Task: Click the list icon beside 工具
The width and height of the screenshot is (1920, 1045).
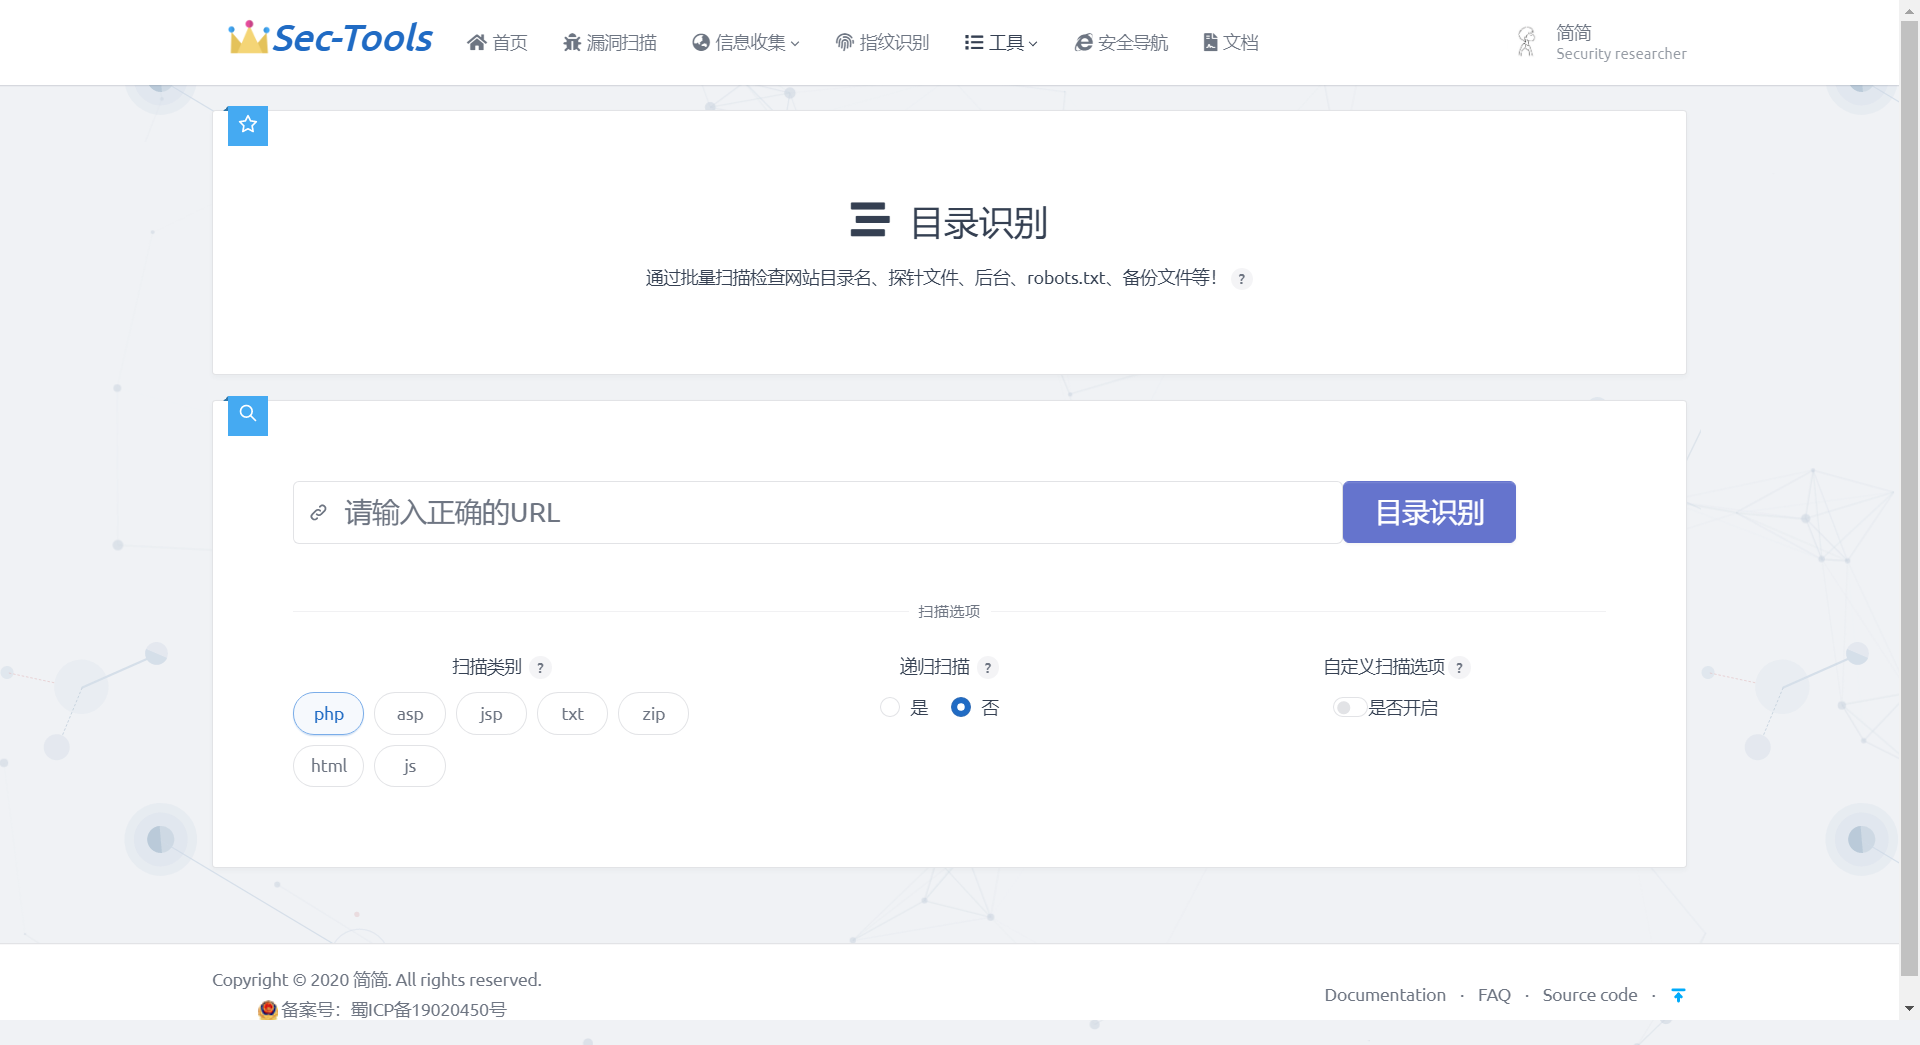Action: [974, 42]
